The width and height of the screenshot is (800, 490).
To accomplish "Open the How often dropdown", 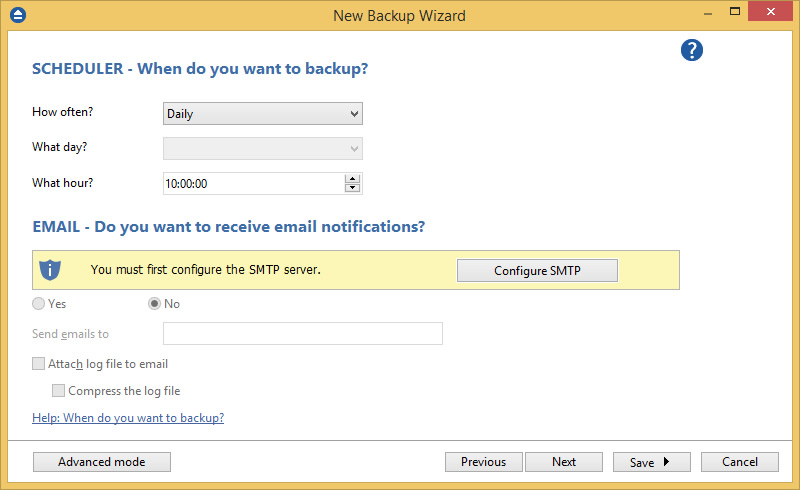I will [262, 114].
